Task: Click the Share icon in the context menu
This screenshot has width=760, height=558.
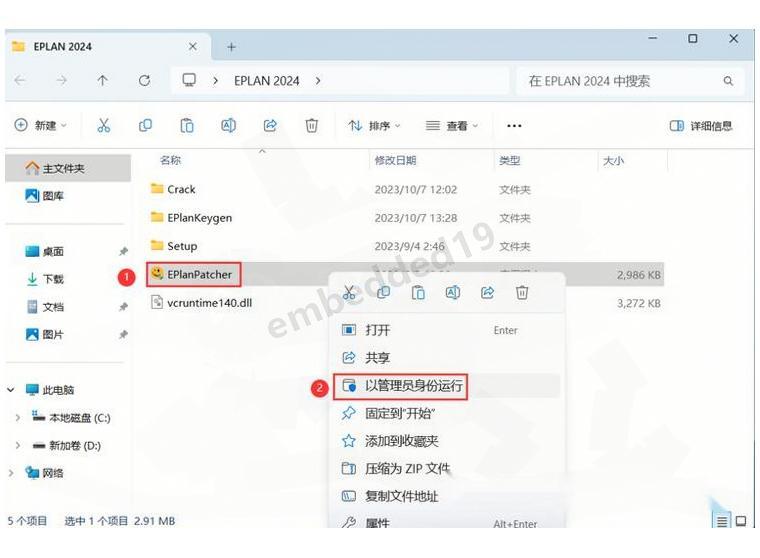Action: tap(487, 292)
